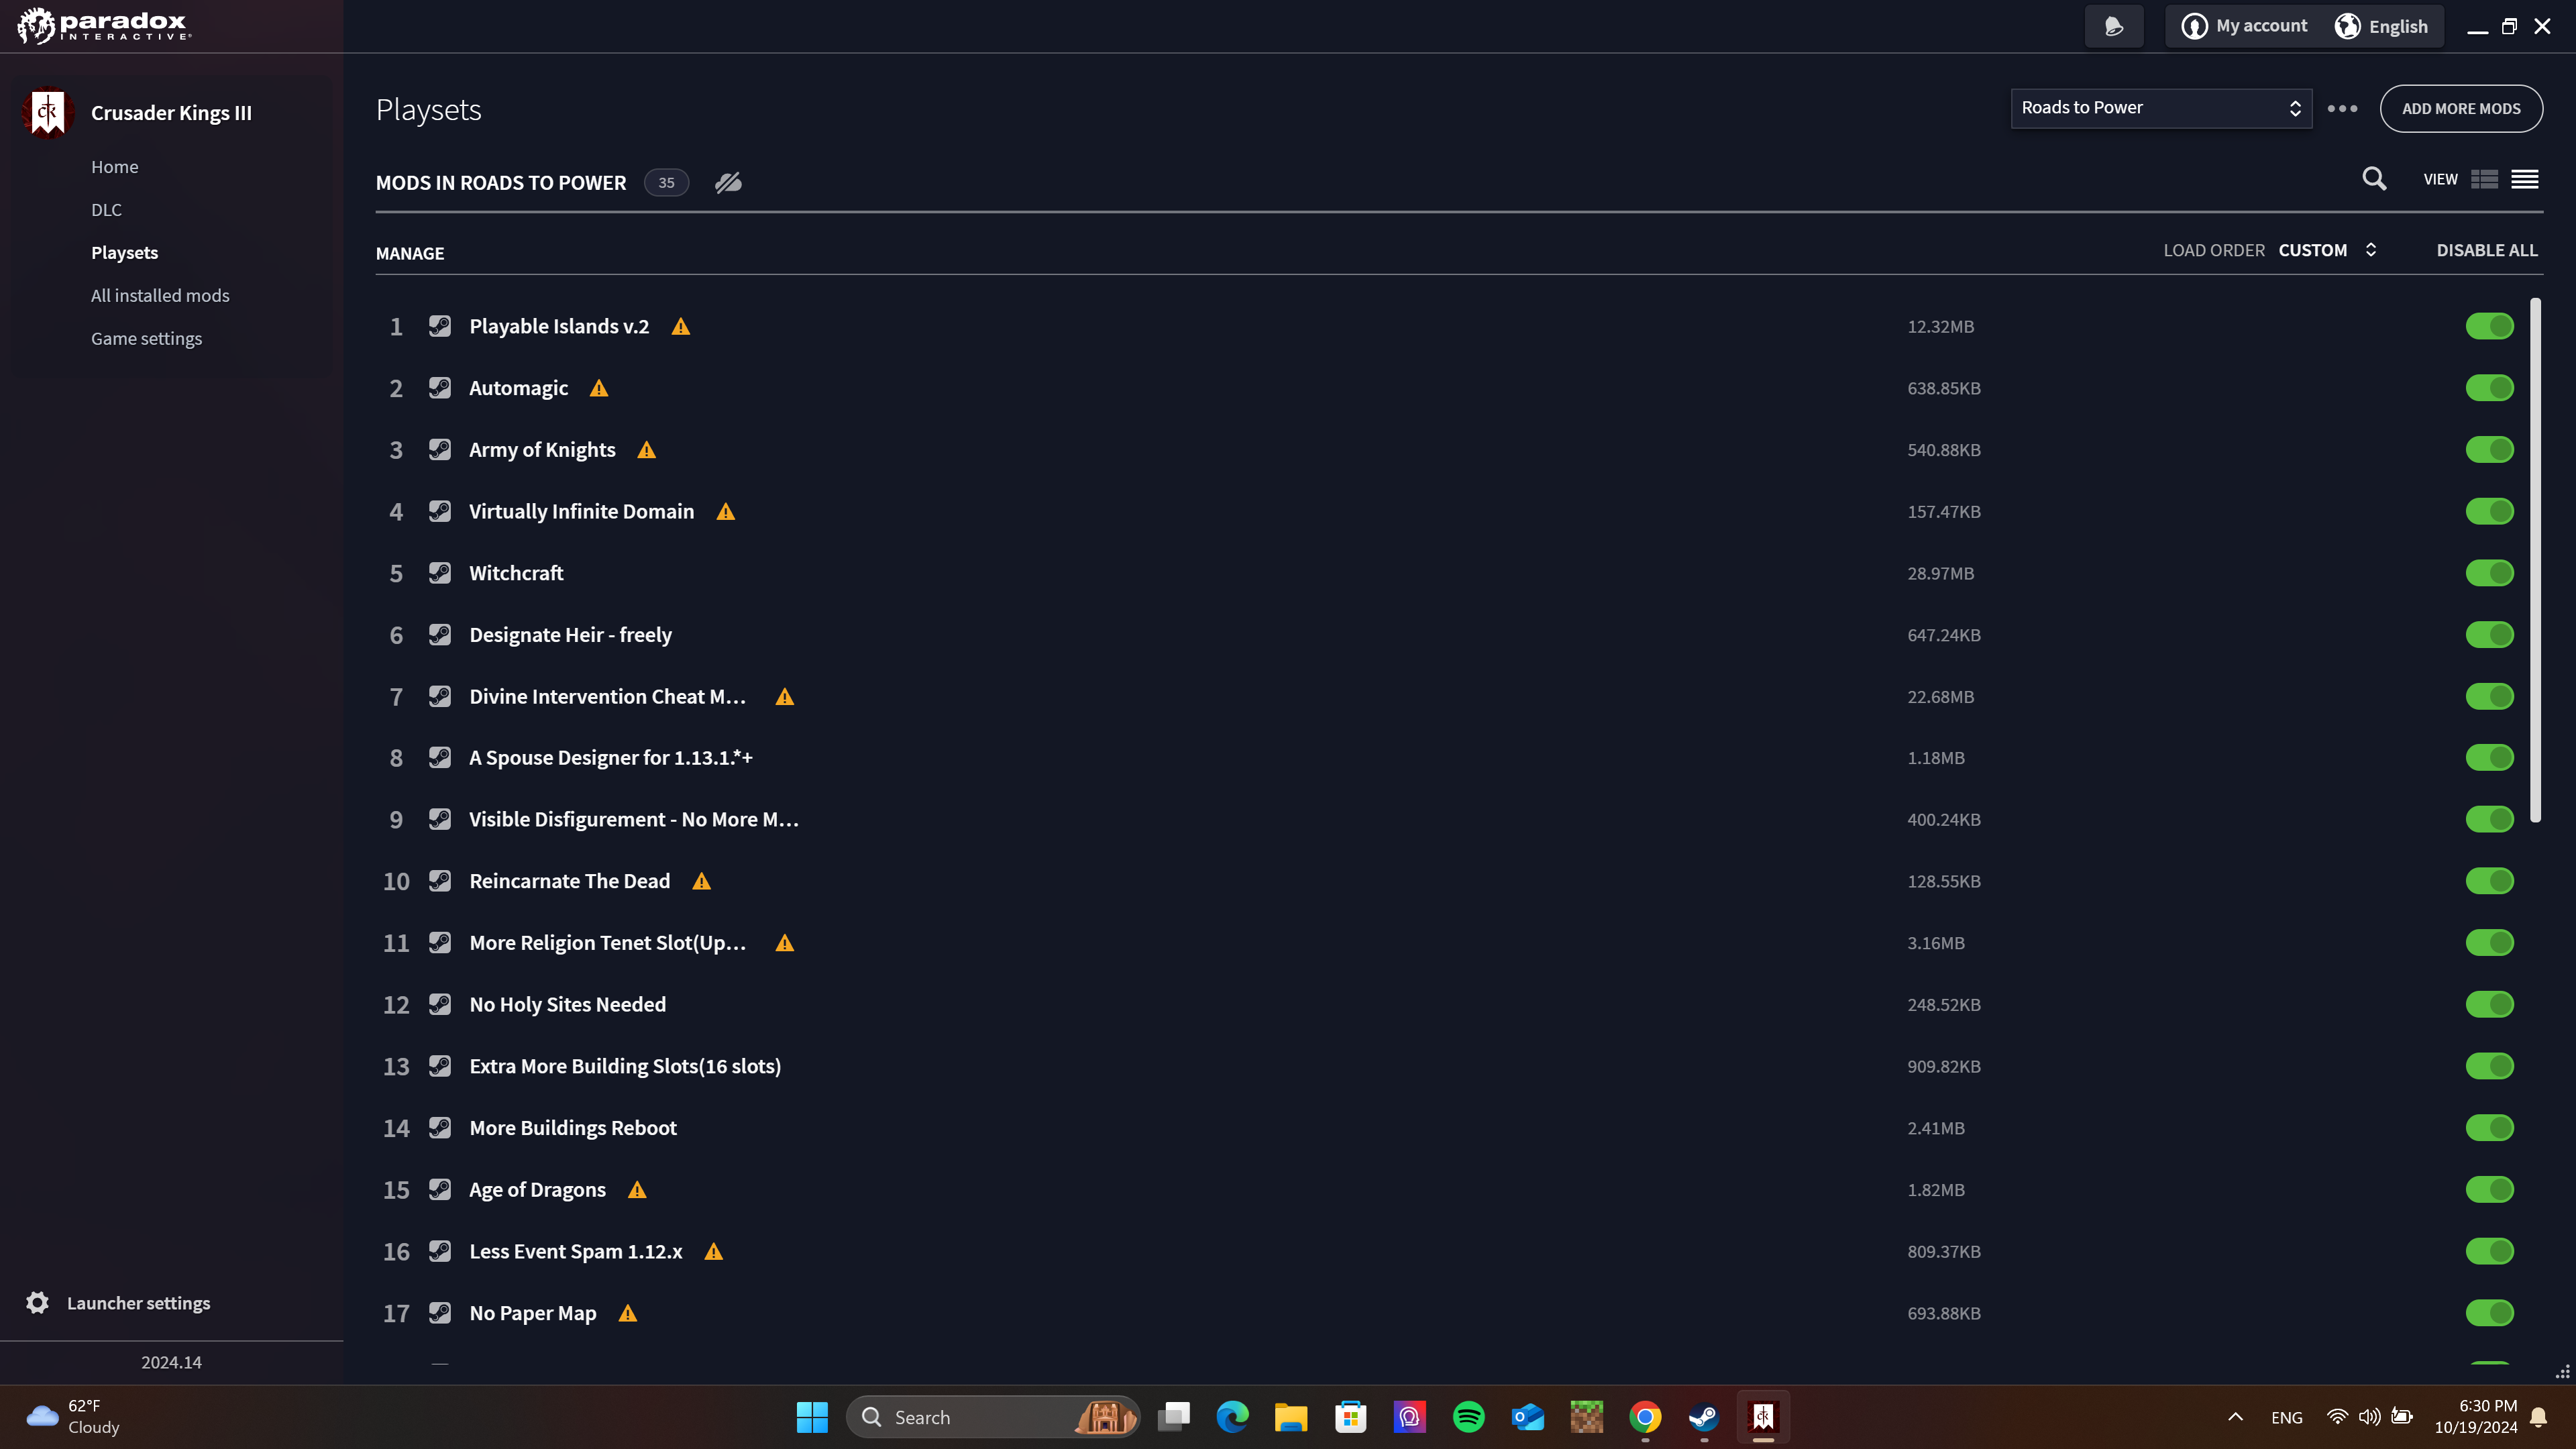The height and width of the screenshot is (1449, 2576).
Task: Open Steam from the taskbar
Action: tap(1704, 1417)
